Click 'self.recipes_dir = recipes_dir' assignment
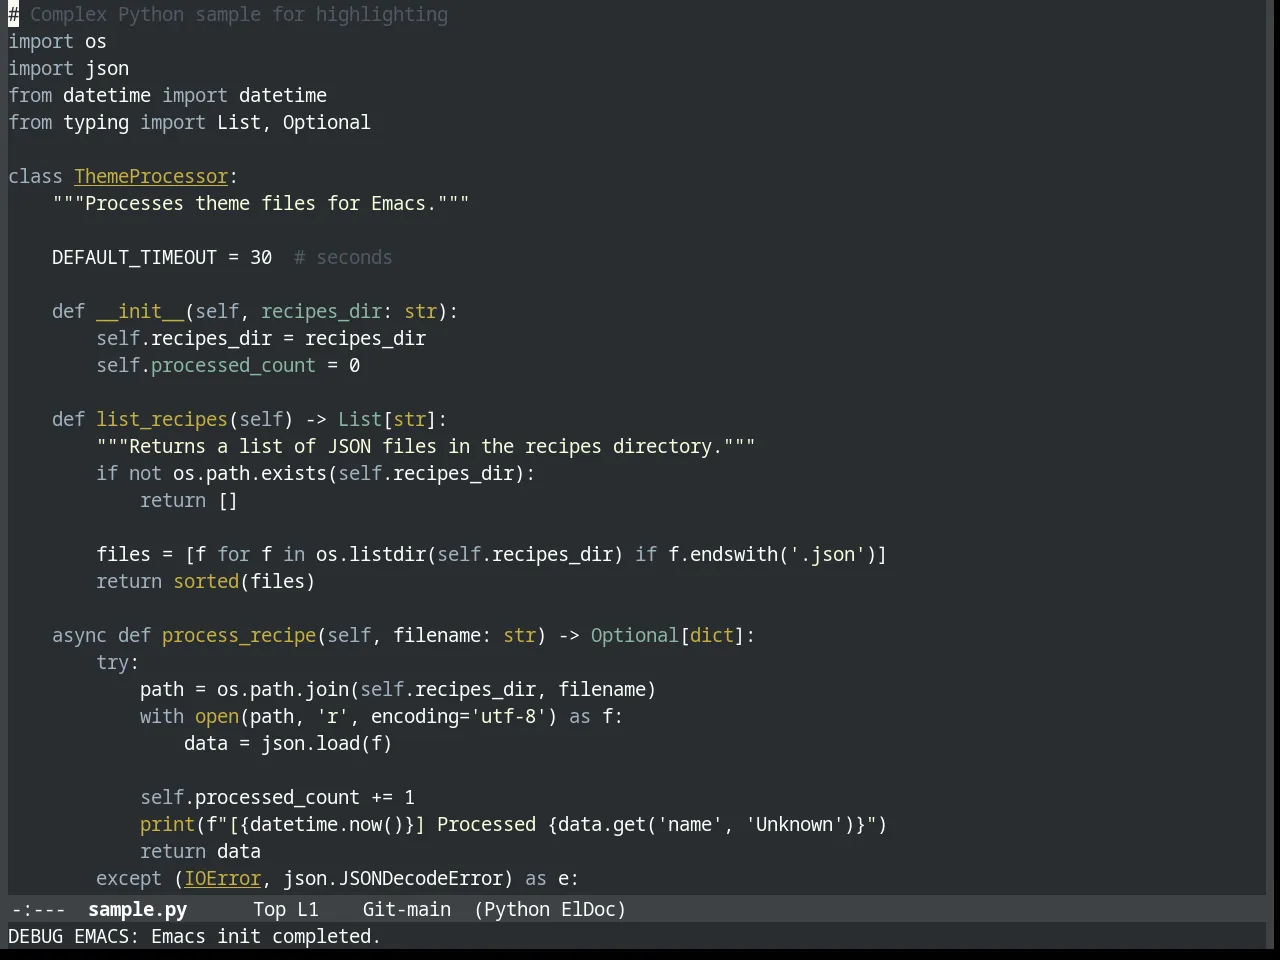The height and width of the screenshot is (960, 1280). click(261, 338)
